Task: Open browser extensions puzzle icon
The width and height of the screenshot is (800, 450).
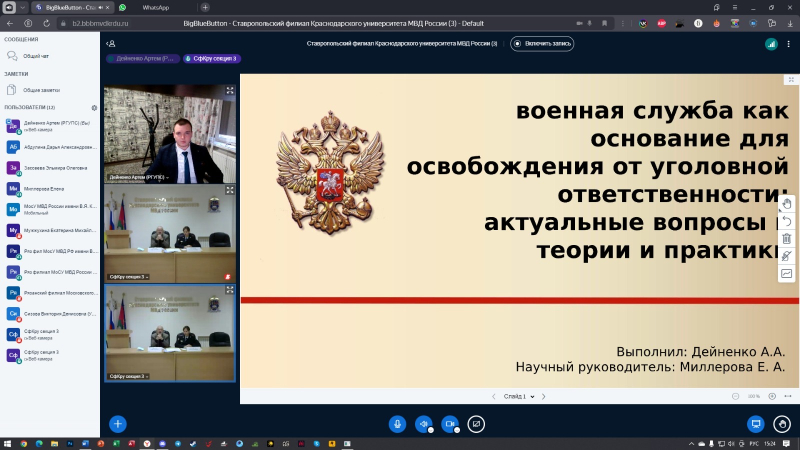Action: point(771,23)
